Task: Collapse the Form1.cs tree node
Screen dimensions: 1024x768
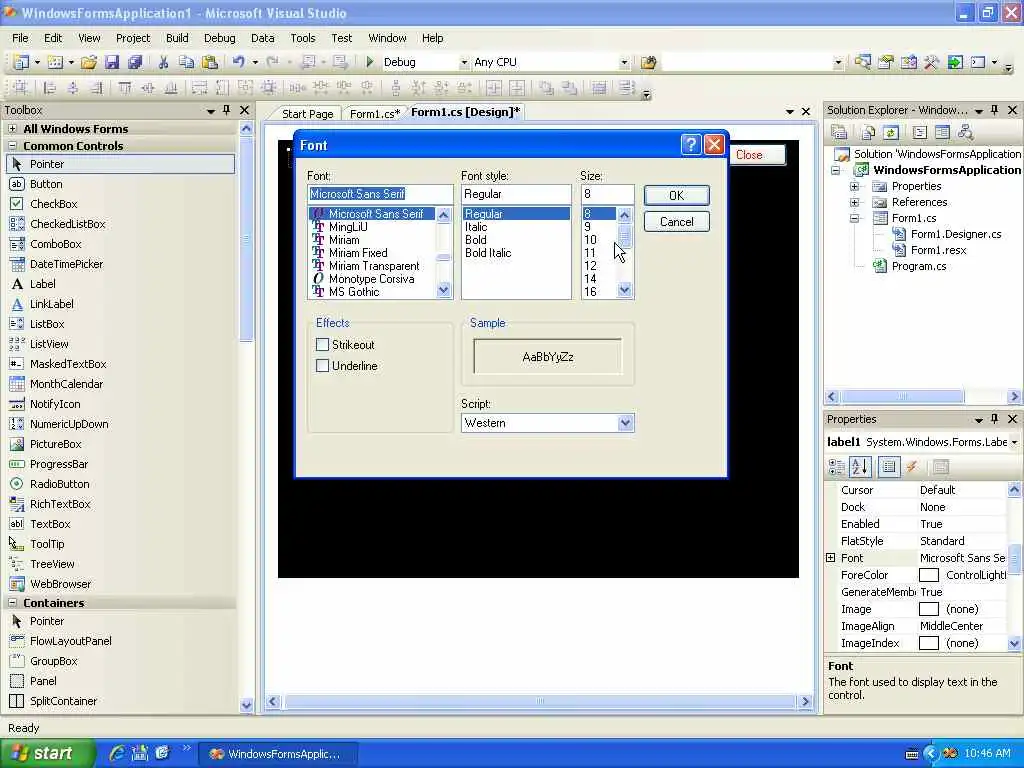Action: point(854,218)
